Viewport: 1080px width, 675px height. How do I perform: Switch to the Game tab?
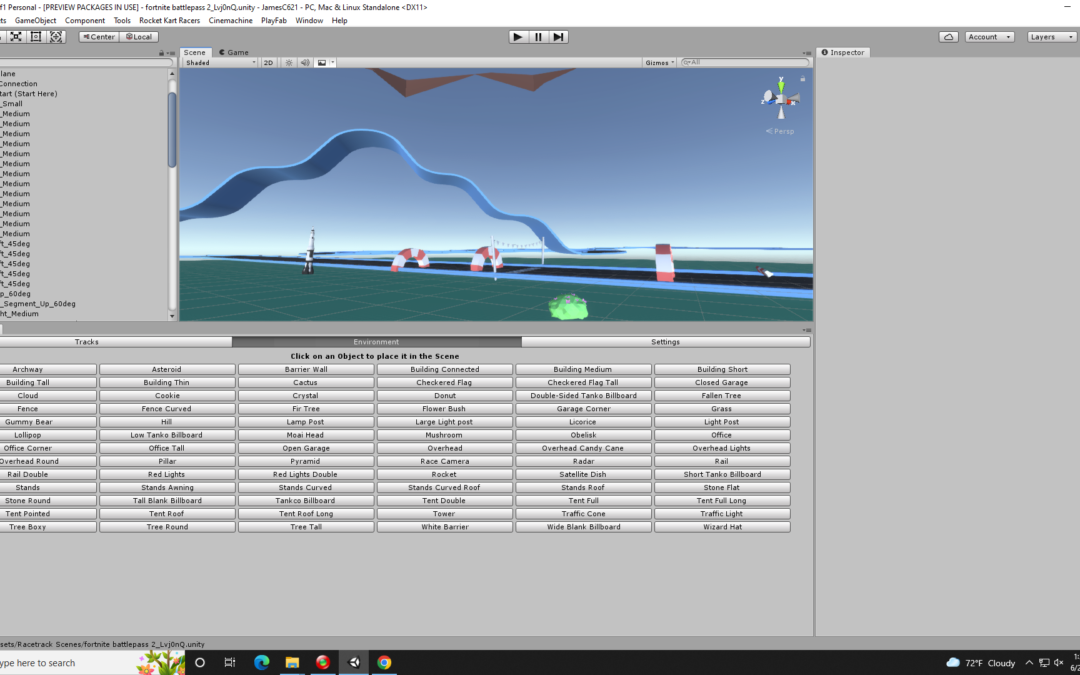tap(234, 52)
